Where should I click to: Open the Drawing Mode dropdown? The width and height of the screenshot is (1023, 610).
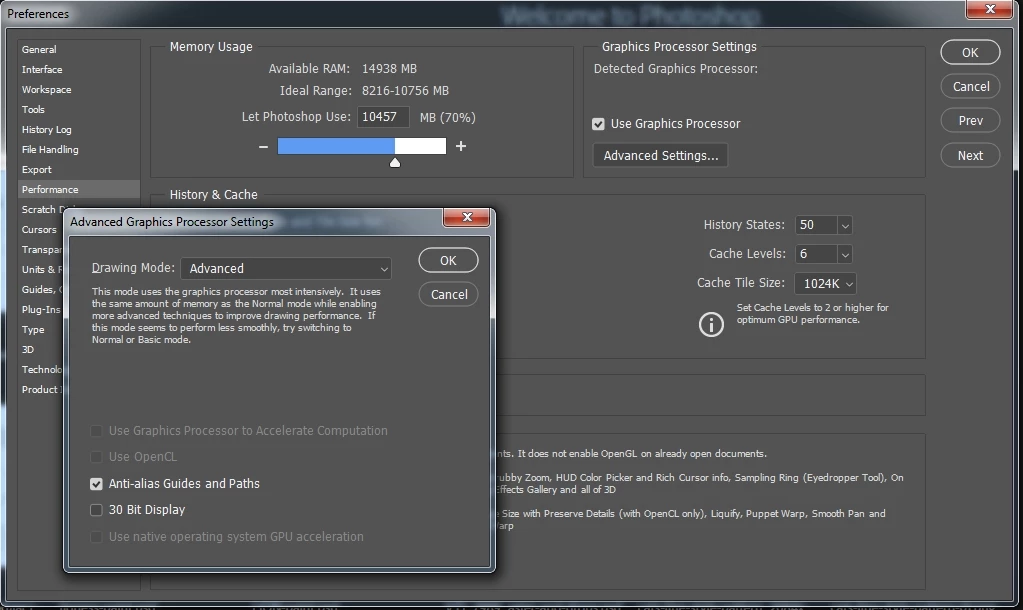286,269
